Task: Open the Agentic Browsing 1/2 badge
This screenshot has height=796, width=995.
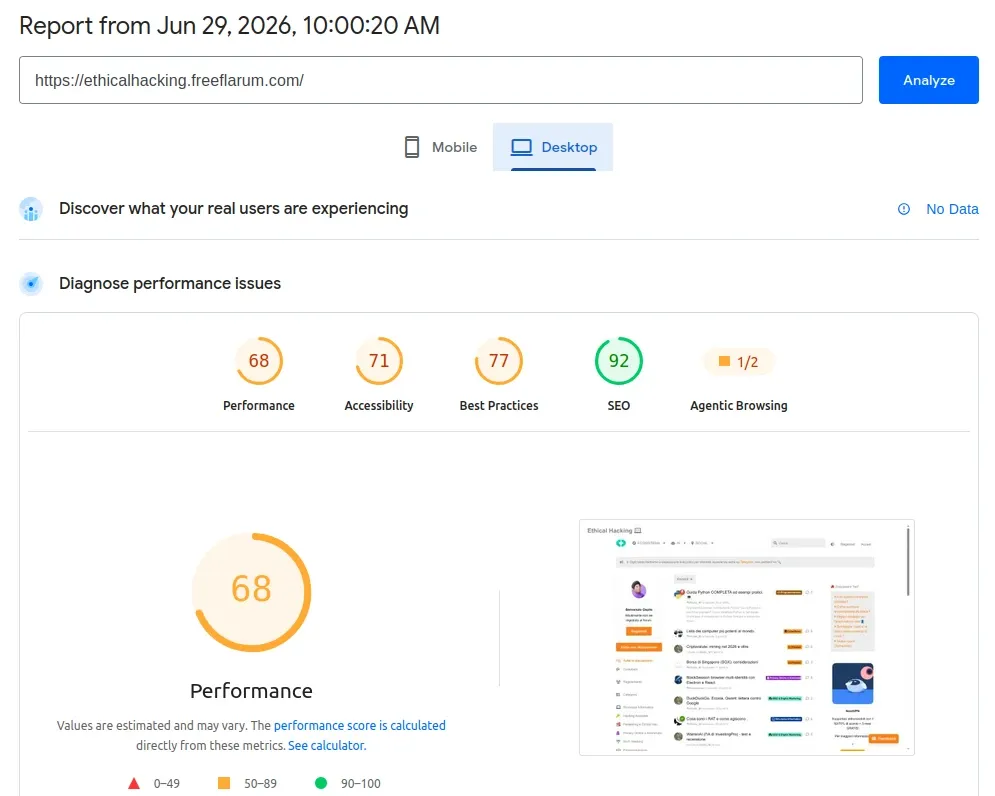Action: click(x=739, y=362)
